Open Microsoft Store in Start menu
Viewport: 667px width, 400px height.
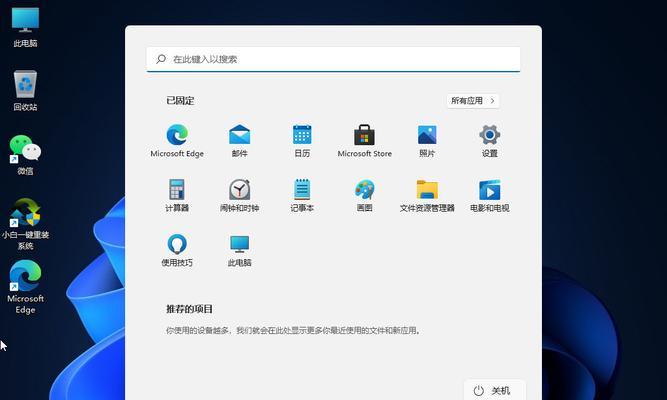pyautogui.click(x=365, y=141)
